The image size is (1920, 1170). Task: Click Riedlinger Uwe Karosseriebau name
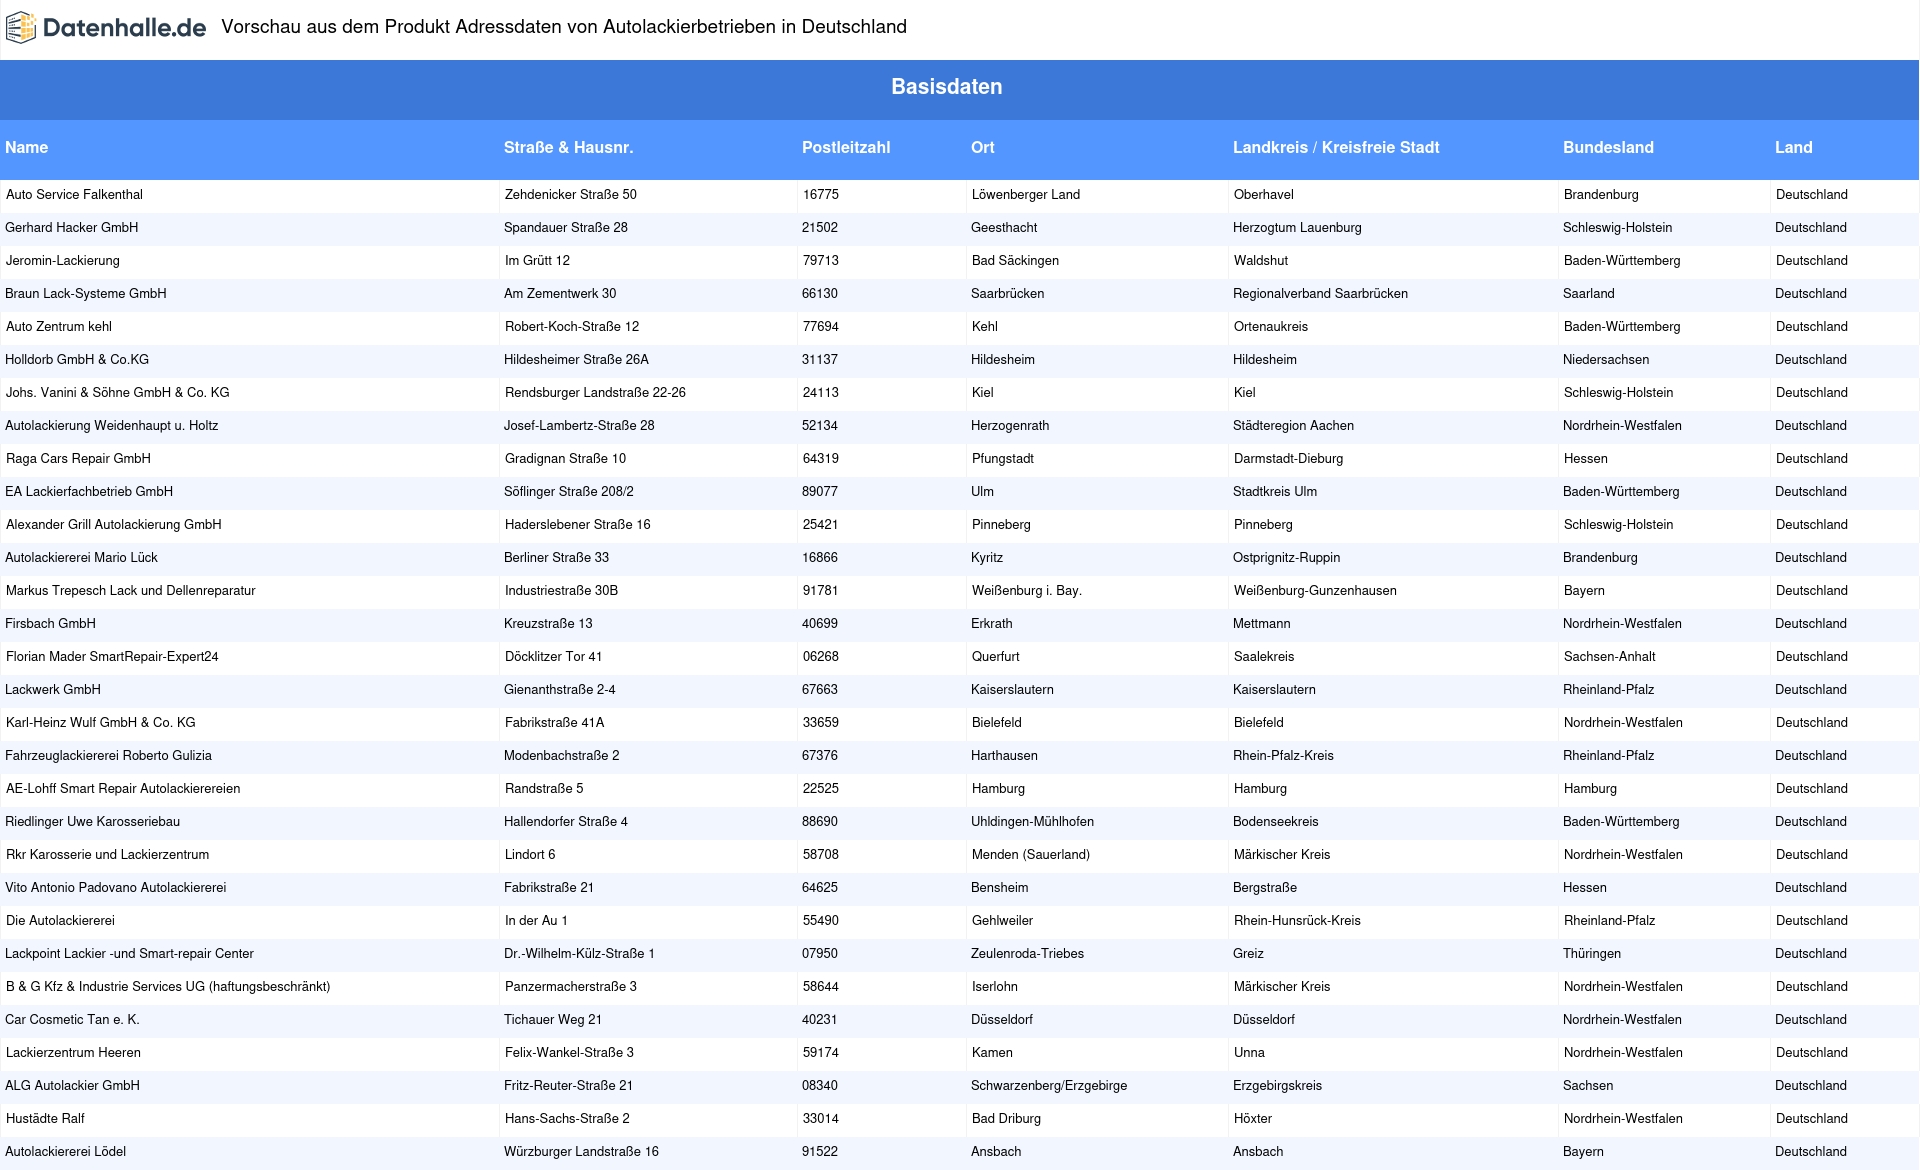pos(93,822)
